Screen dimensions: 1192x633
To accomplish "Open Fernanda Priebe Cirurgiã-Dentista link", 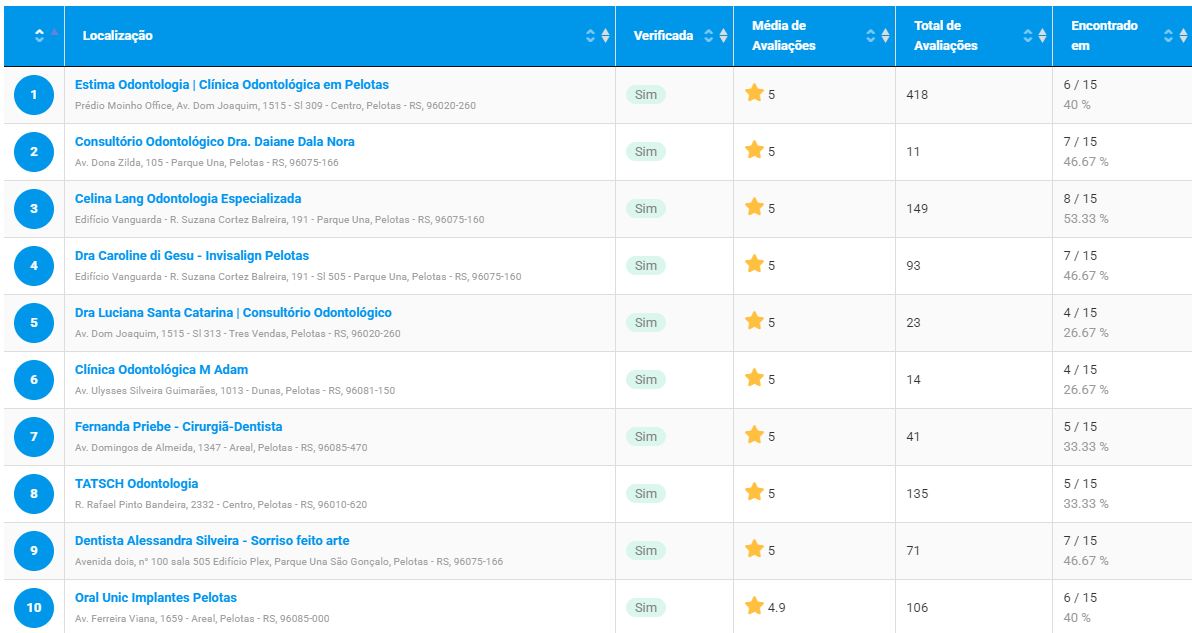I will 179,426.
